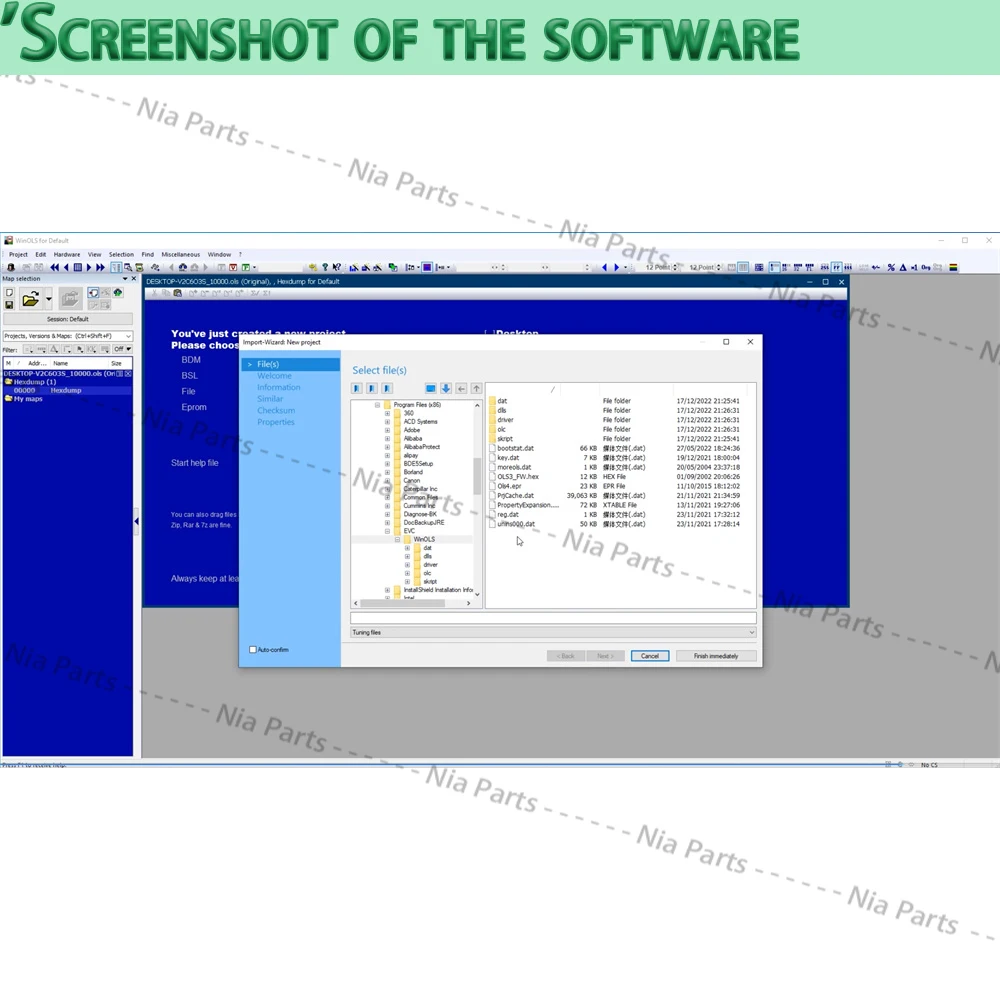
Task: Click the Start help file link
Action: pos(195,463)
